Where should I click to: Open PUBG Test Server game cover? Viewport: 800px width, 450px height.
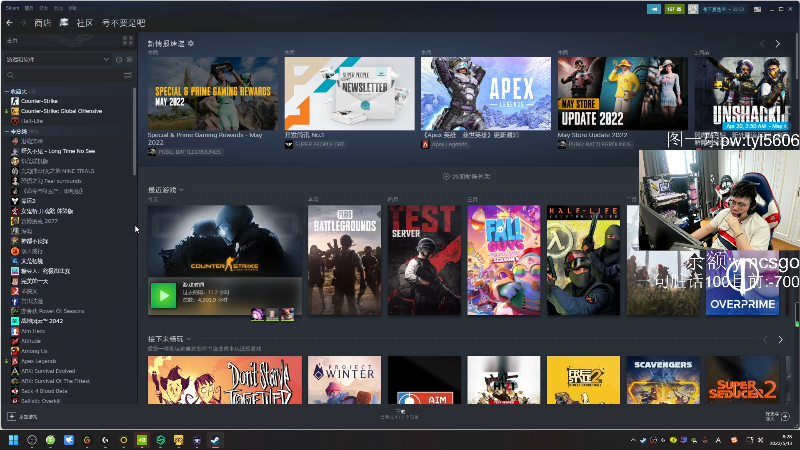click(x=424, y=260)
